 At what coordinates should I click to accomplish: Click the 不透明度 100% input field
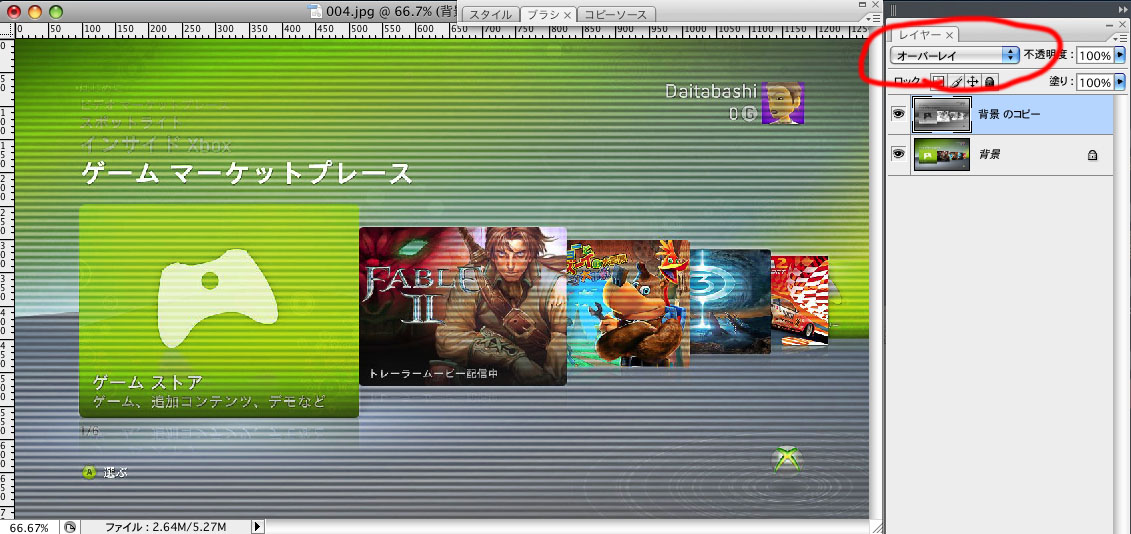(x=1096, y=56)
